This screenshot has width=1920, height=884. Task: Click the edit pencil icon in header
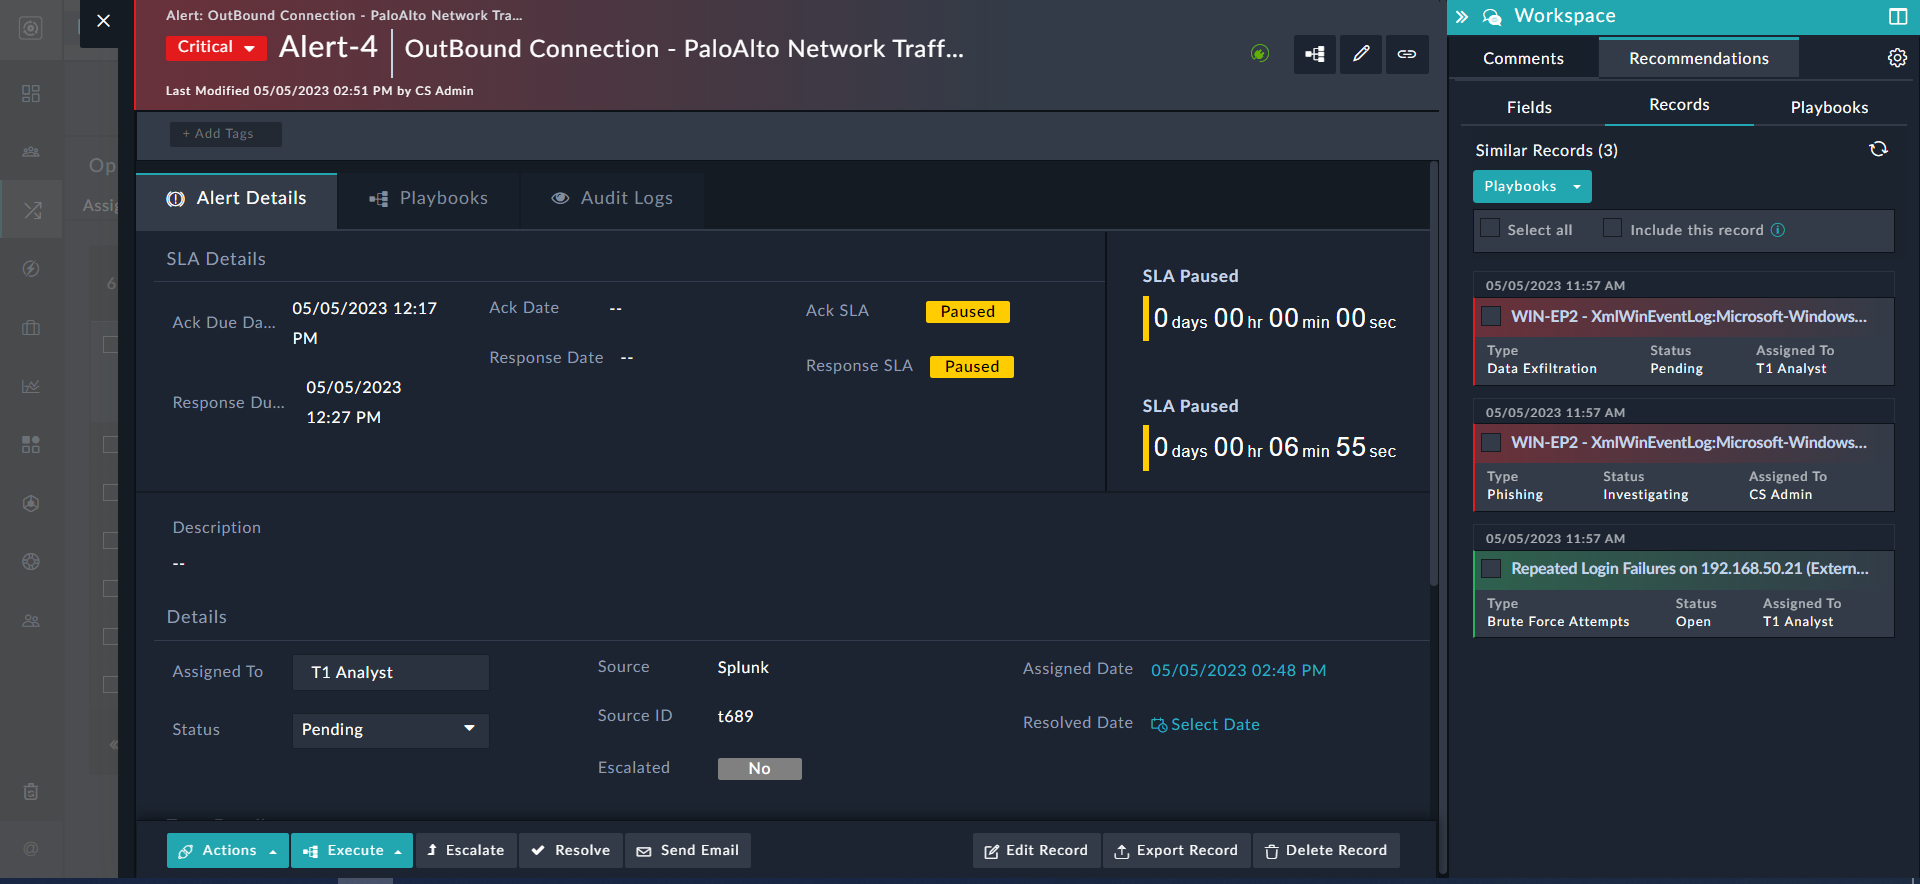pos(1360,54)
